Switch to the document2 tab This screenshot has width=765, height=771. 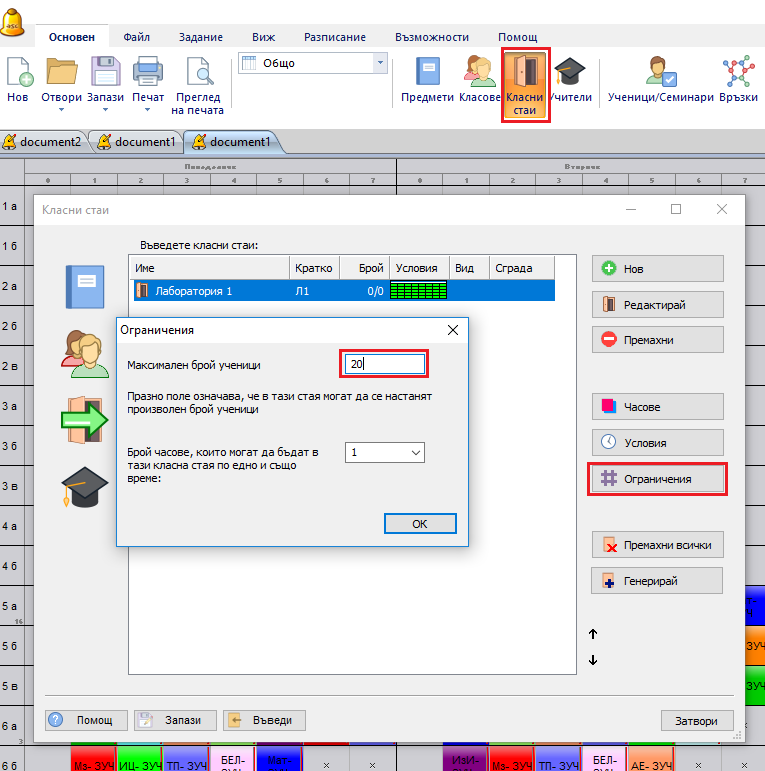46,142
